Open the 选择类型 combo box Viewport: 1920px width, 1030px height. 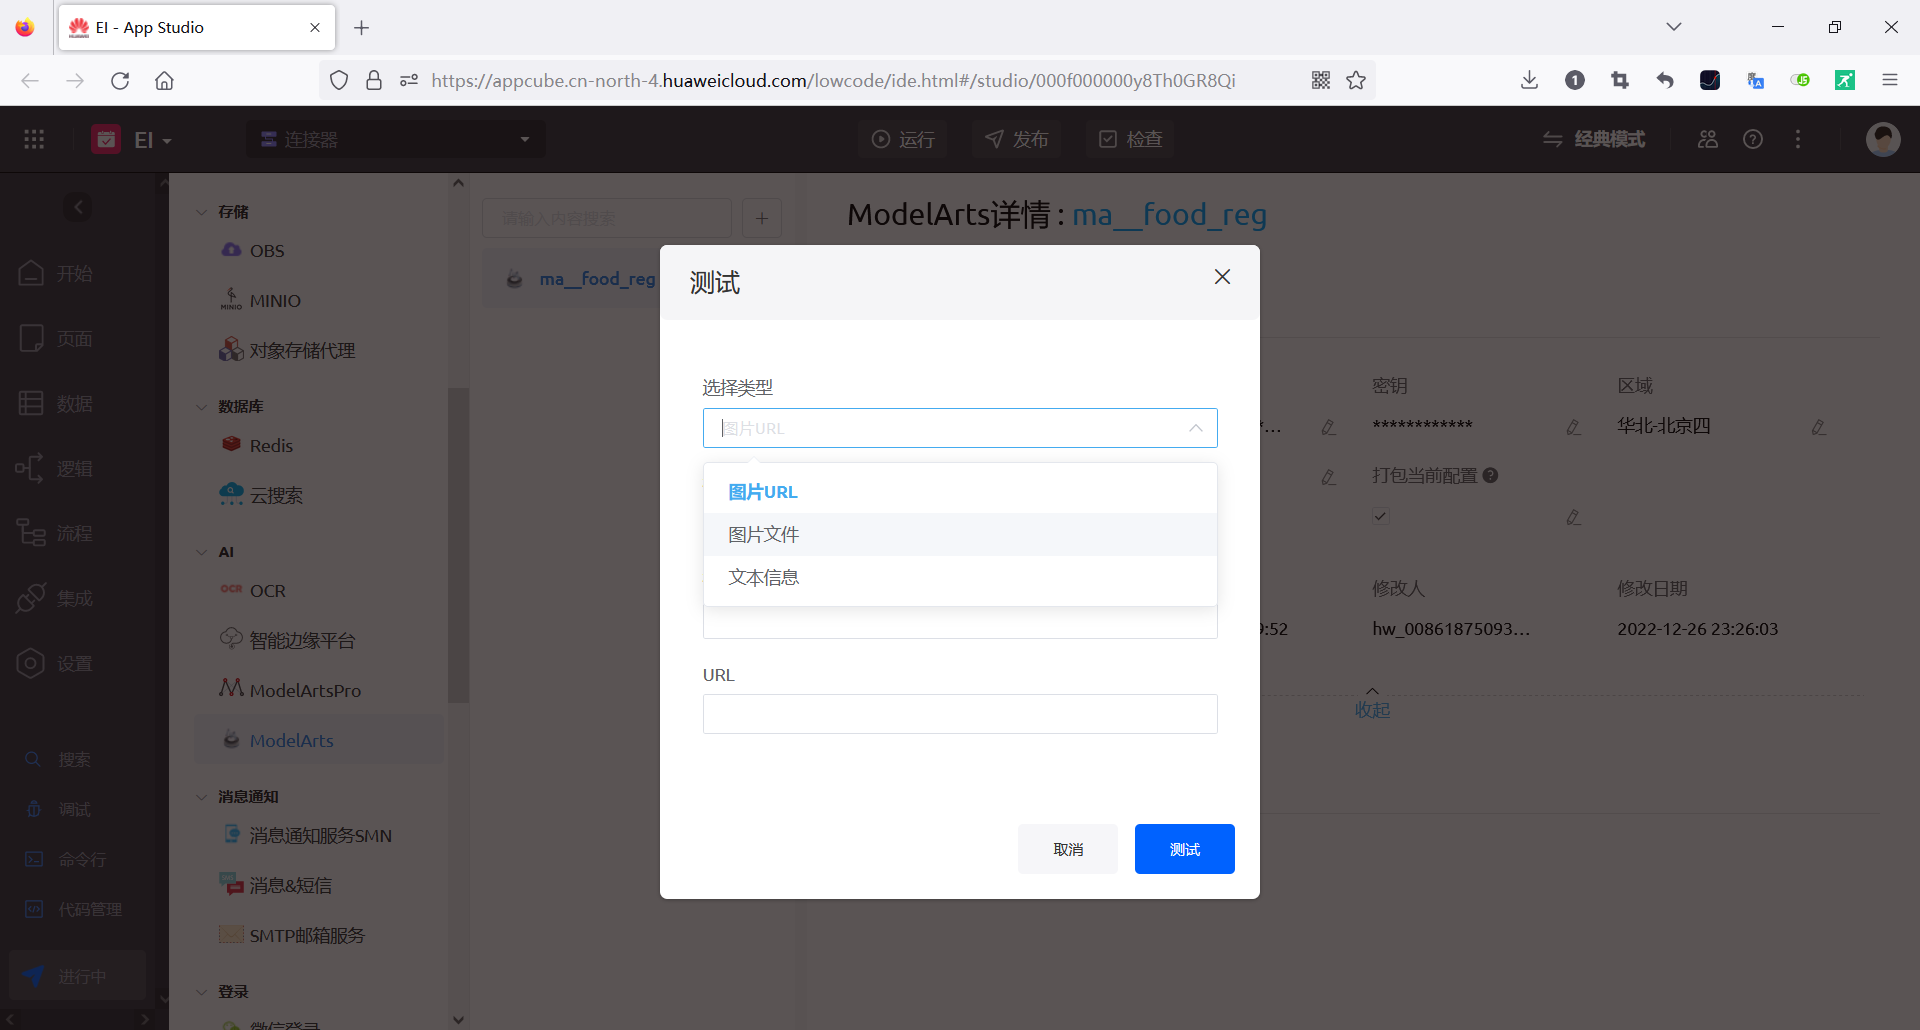click(x=960, y=428)
